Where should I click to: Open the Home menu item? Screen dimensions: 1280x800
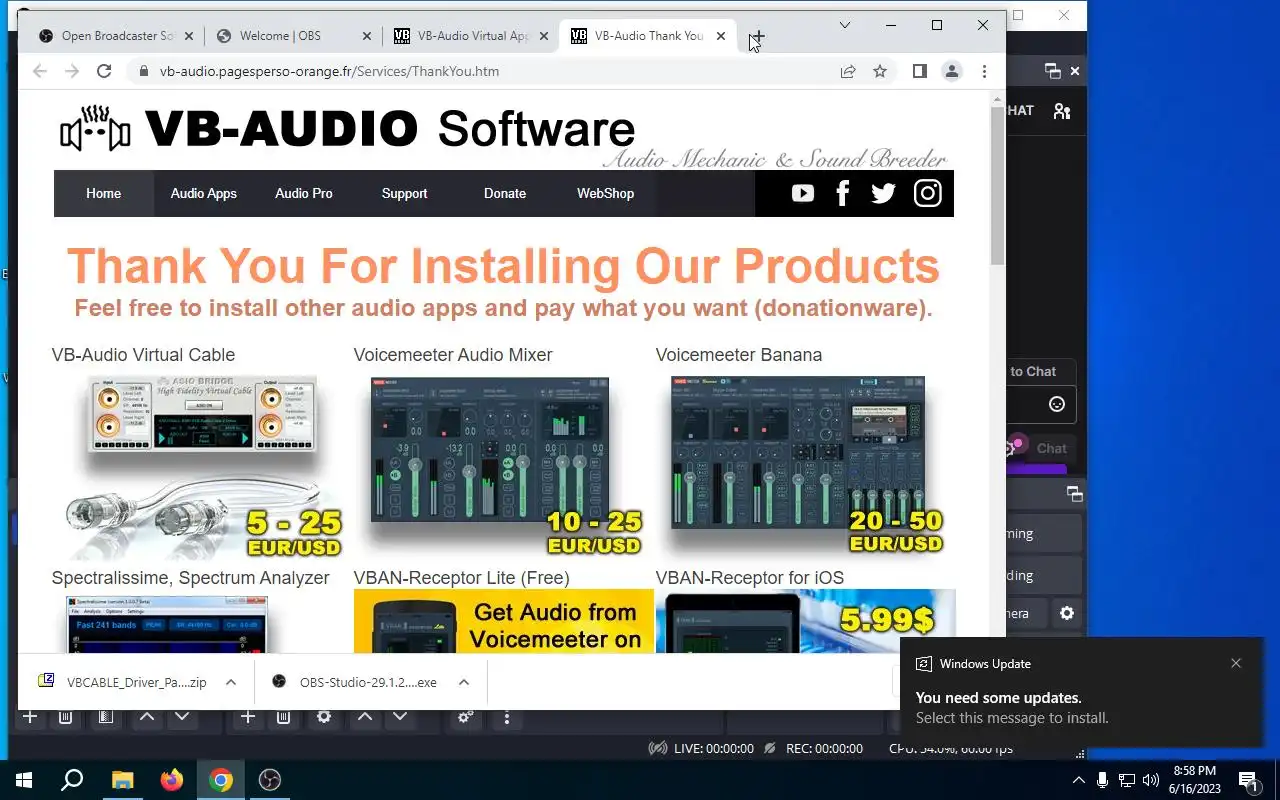[103, 193]
